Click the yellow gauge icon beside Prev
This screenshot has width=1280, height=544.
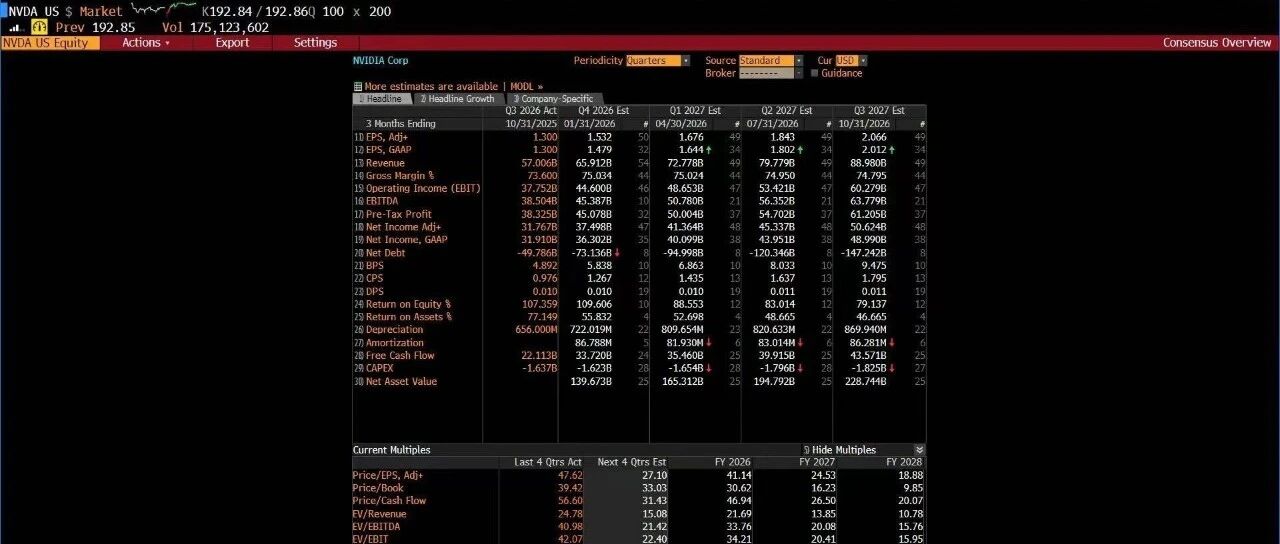39,27
